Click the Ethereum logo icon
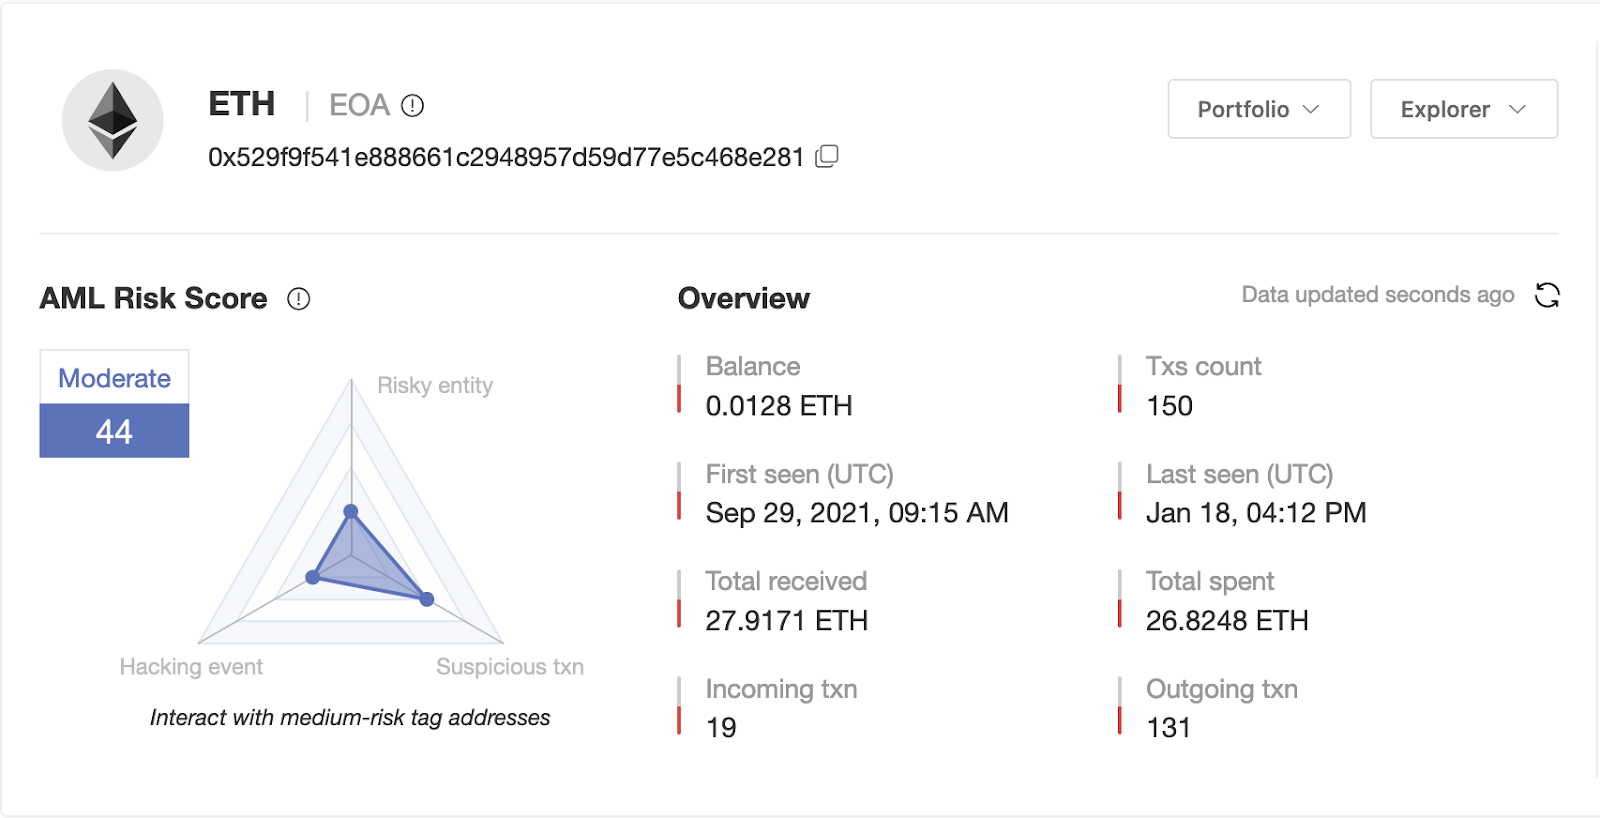The image size is (1600, 818). click(113, 120)
